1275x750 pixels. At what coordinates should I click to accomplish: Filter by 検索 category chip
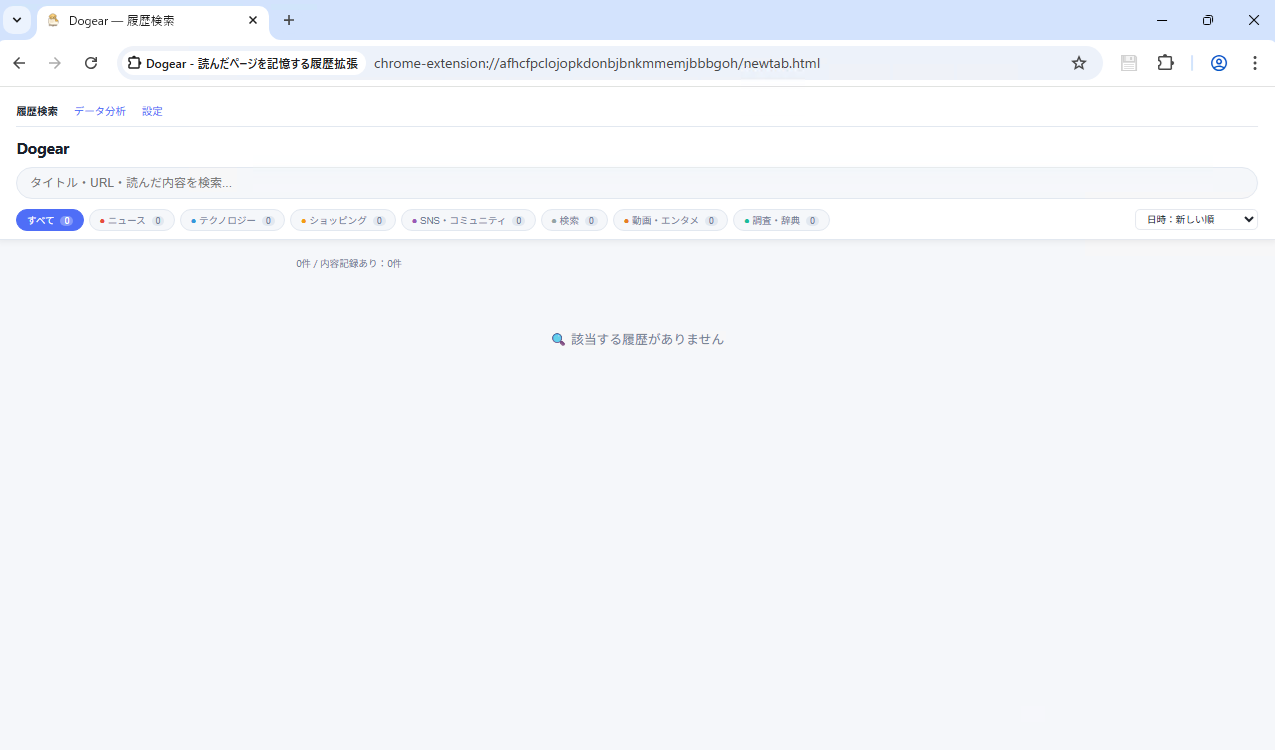click(x=574, y=220)
